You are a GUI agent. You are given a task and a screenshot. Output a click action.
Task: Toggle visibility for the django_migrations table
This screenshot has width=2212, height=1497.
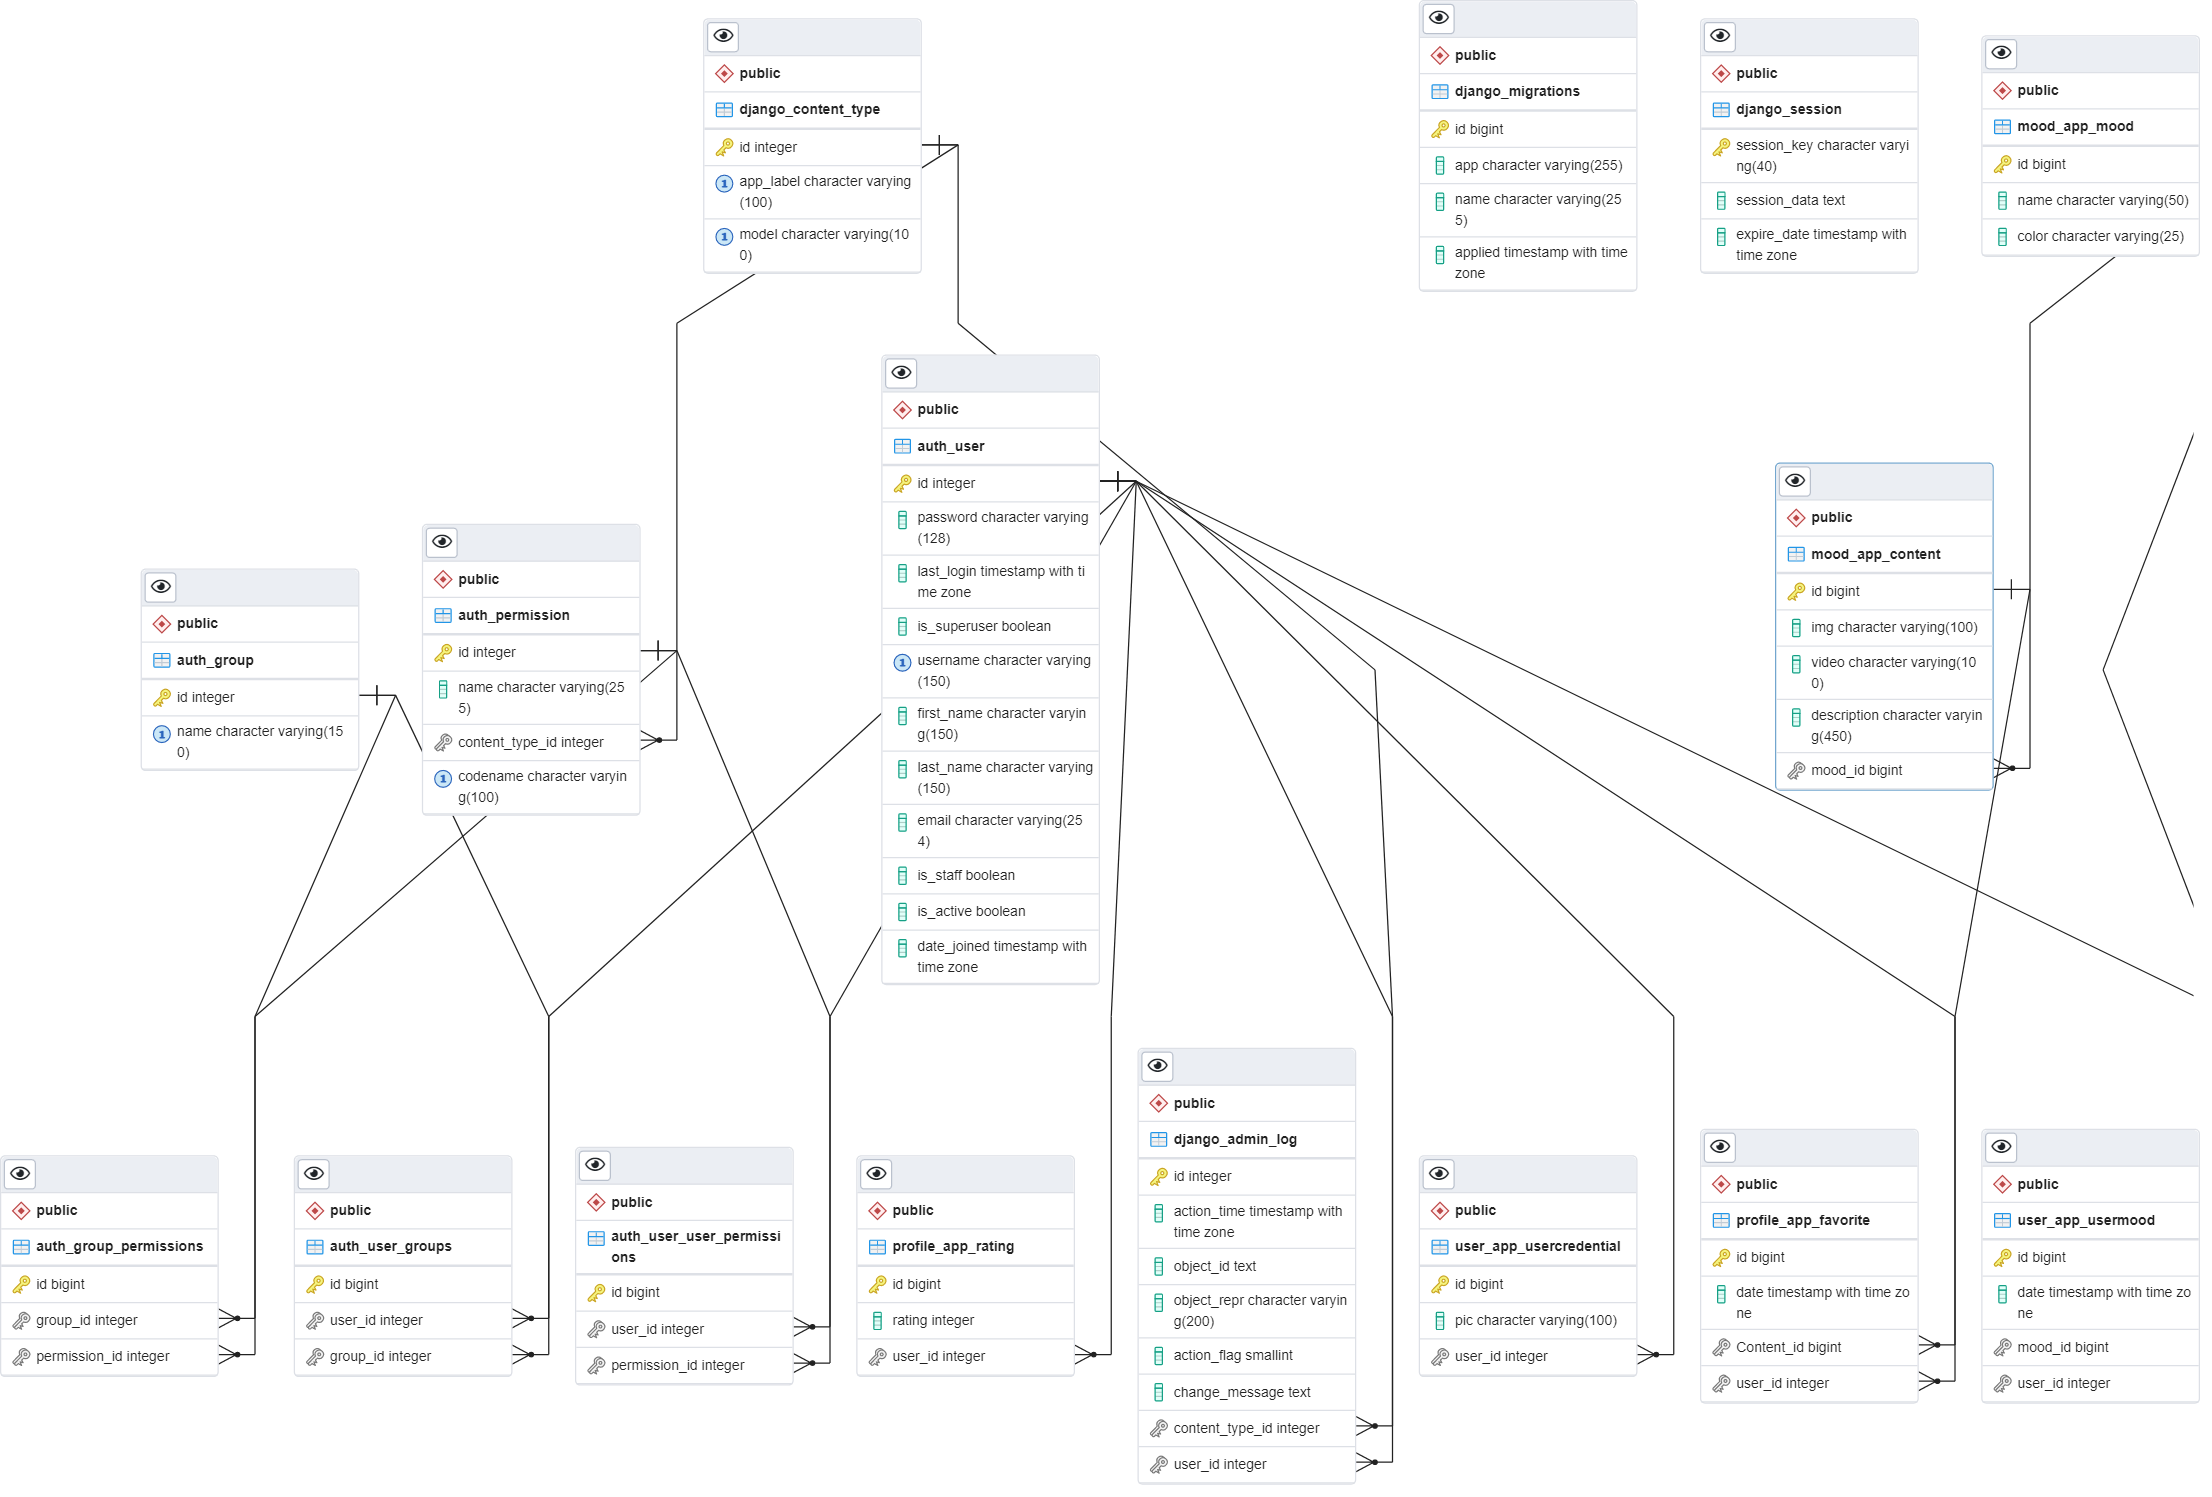click(x=1439, y=17)
